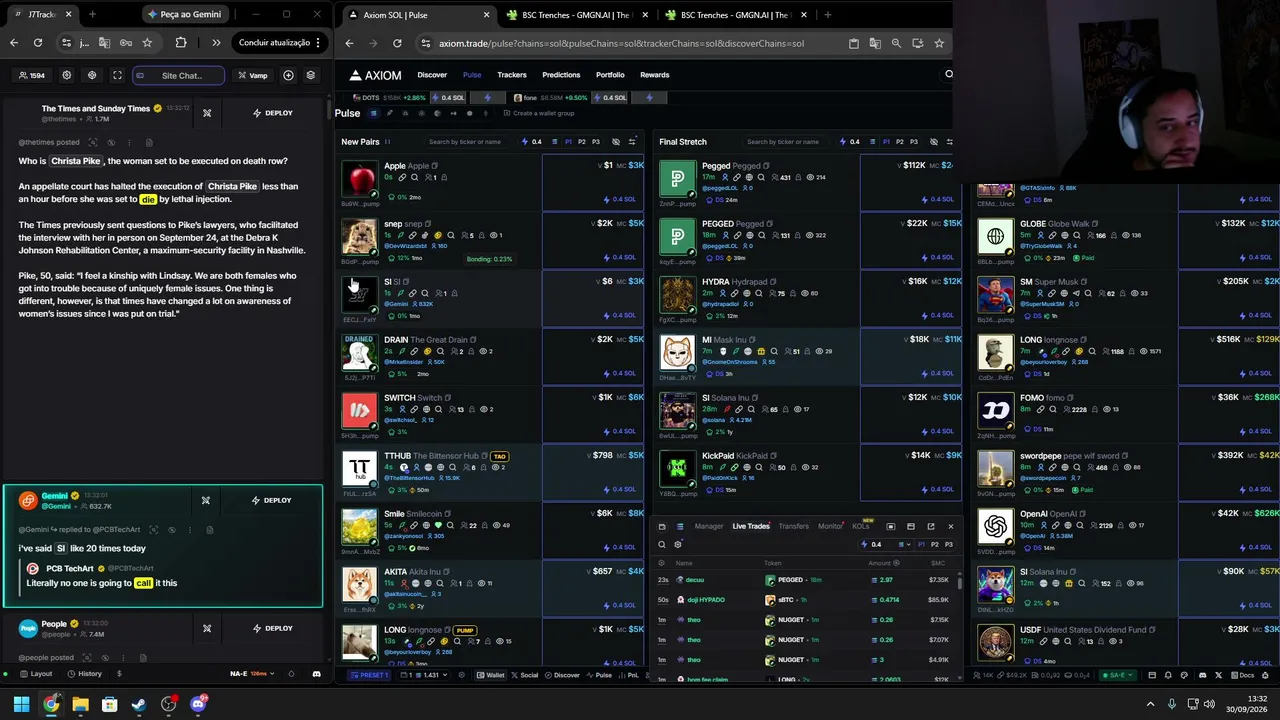This screenshot has height=720, width=1280.
Task: Select preset P3 in Live Trades panel
Action: [x=949, y=544]
